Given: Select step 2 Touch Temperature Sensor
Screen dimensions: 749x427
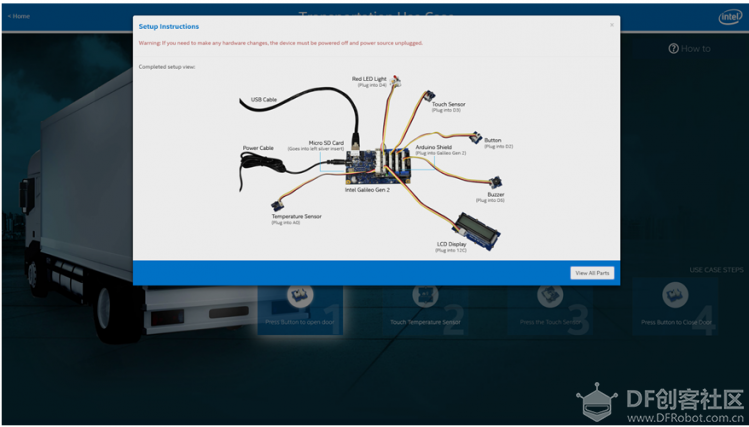Looking at the screenshot, I should click(425, 307).
